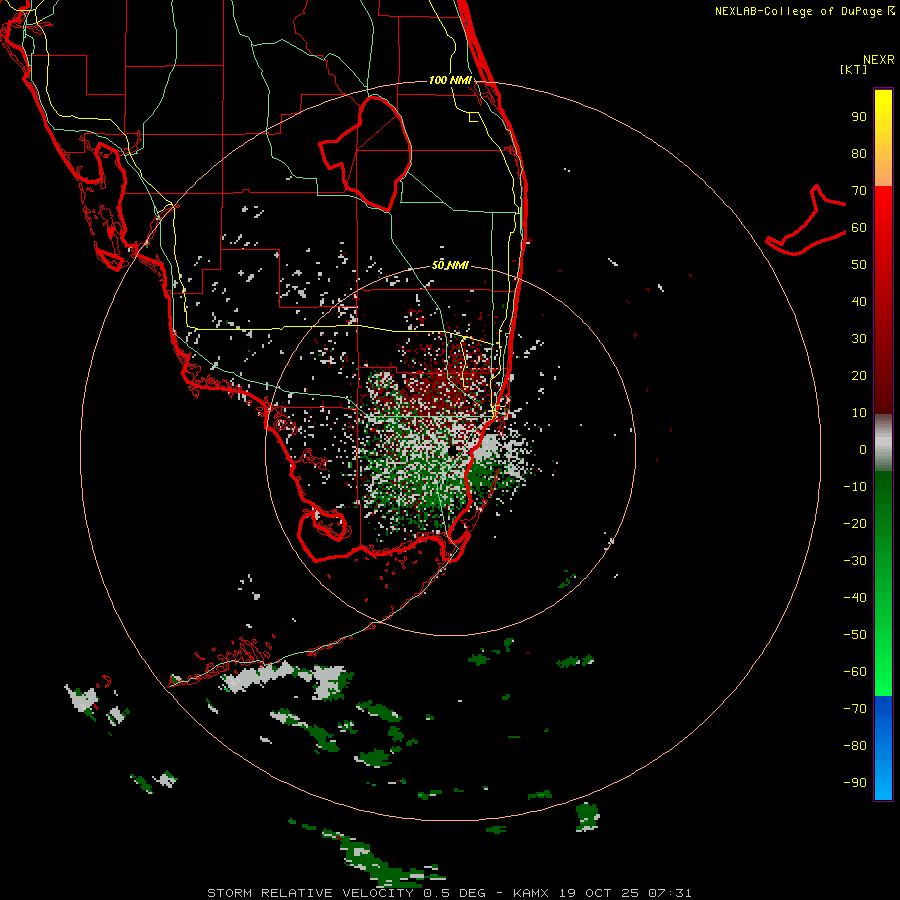This screenshot has height=900, width=900.
Task: Select the positive 50 scale value
Action: point(859,265)
